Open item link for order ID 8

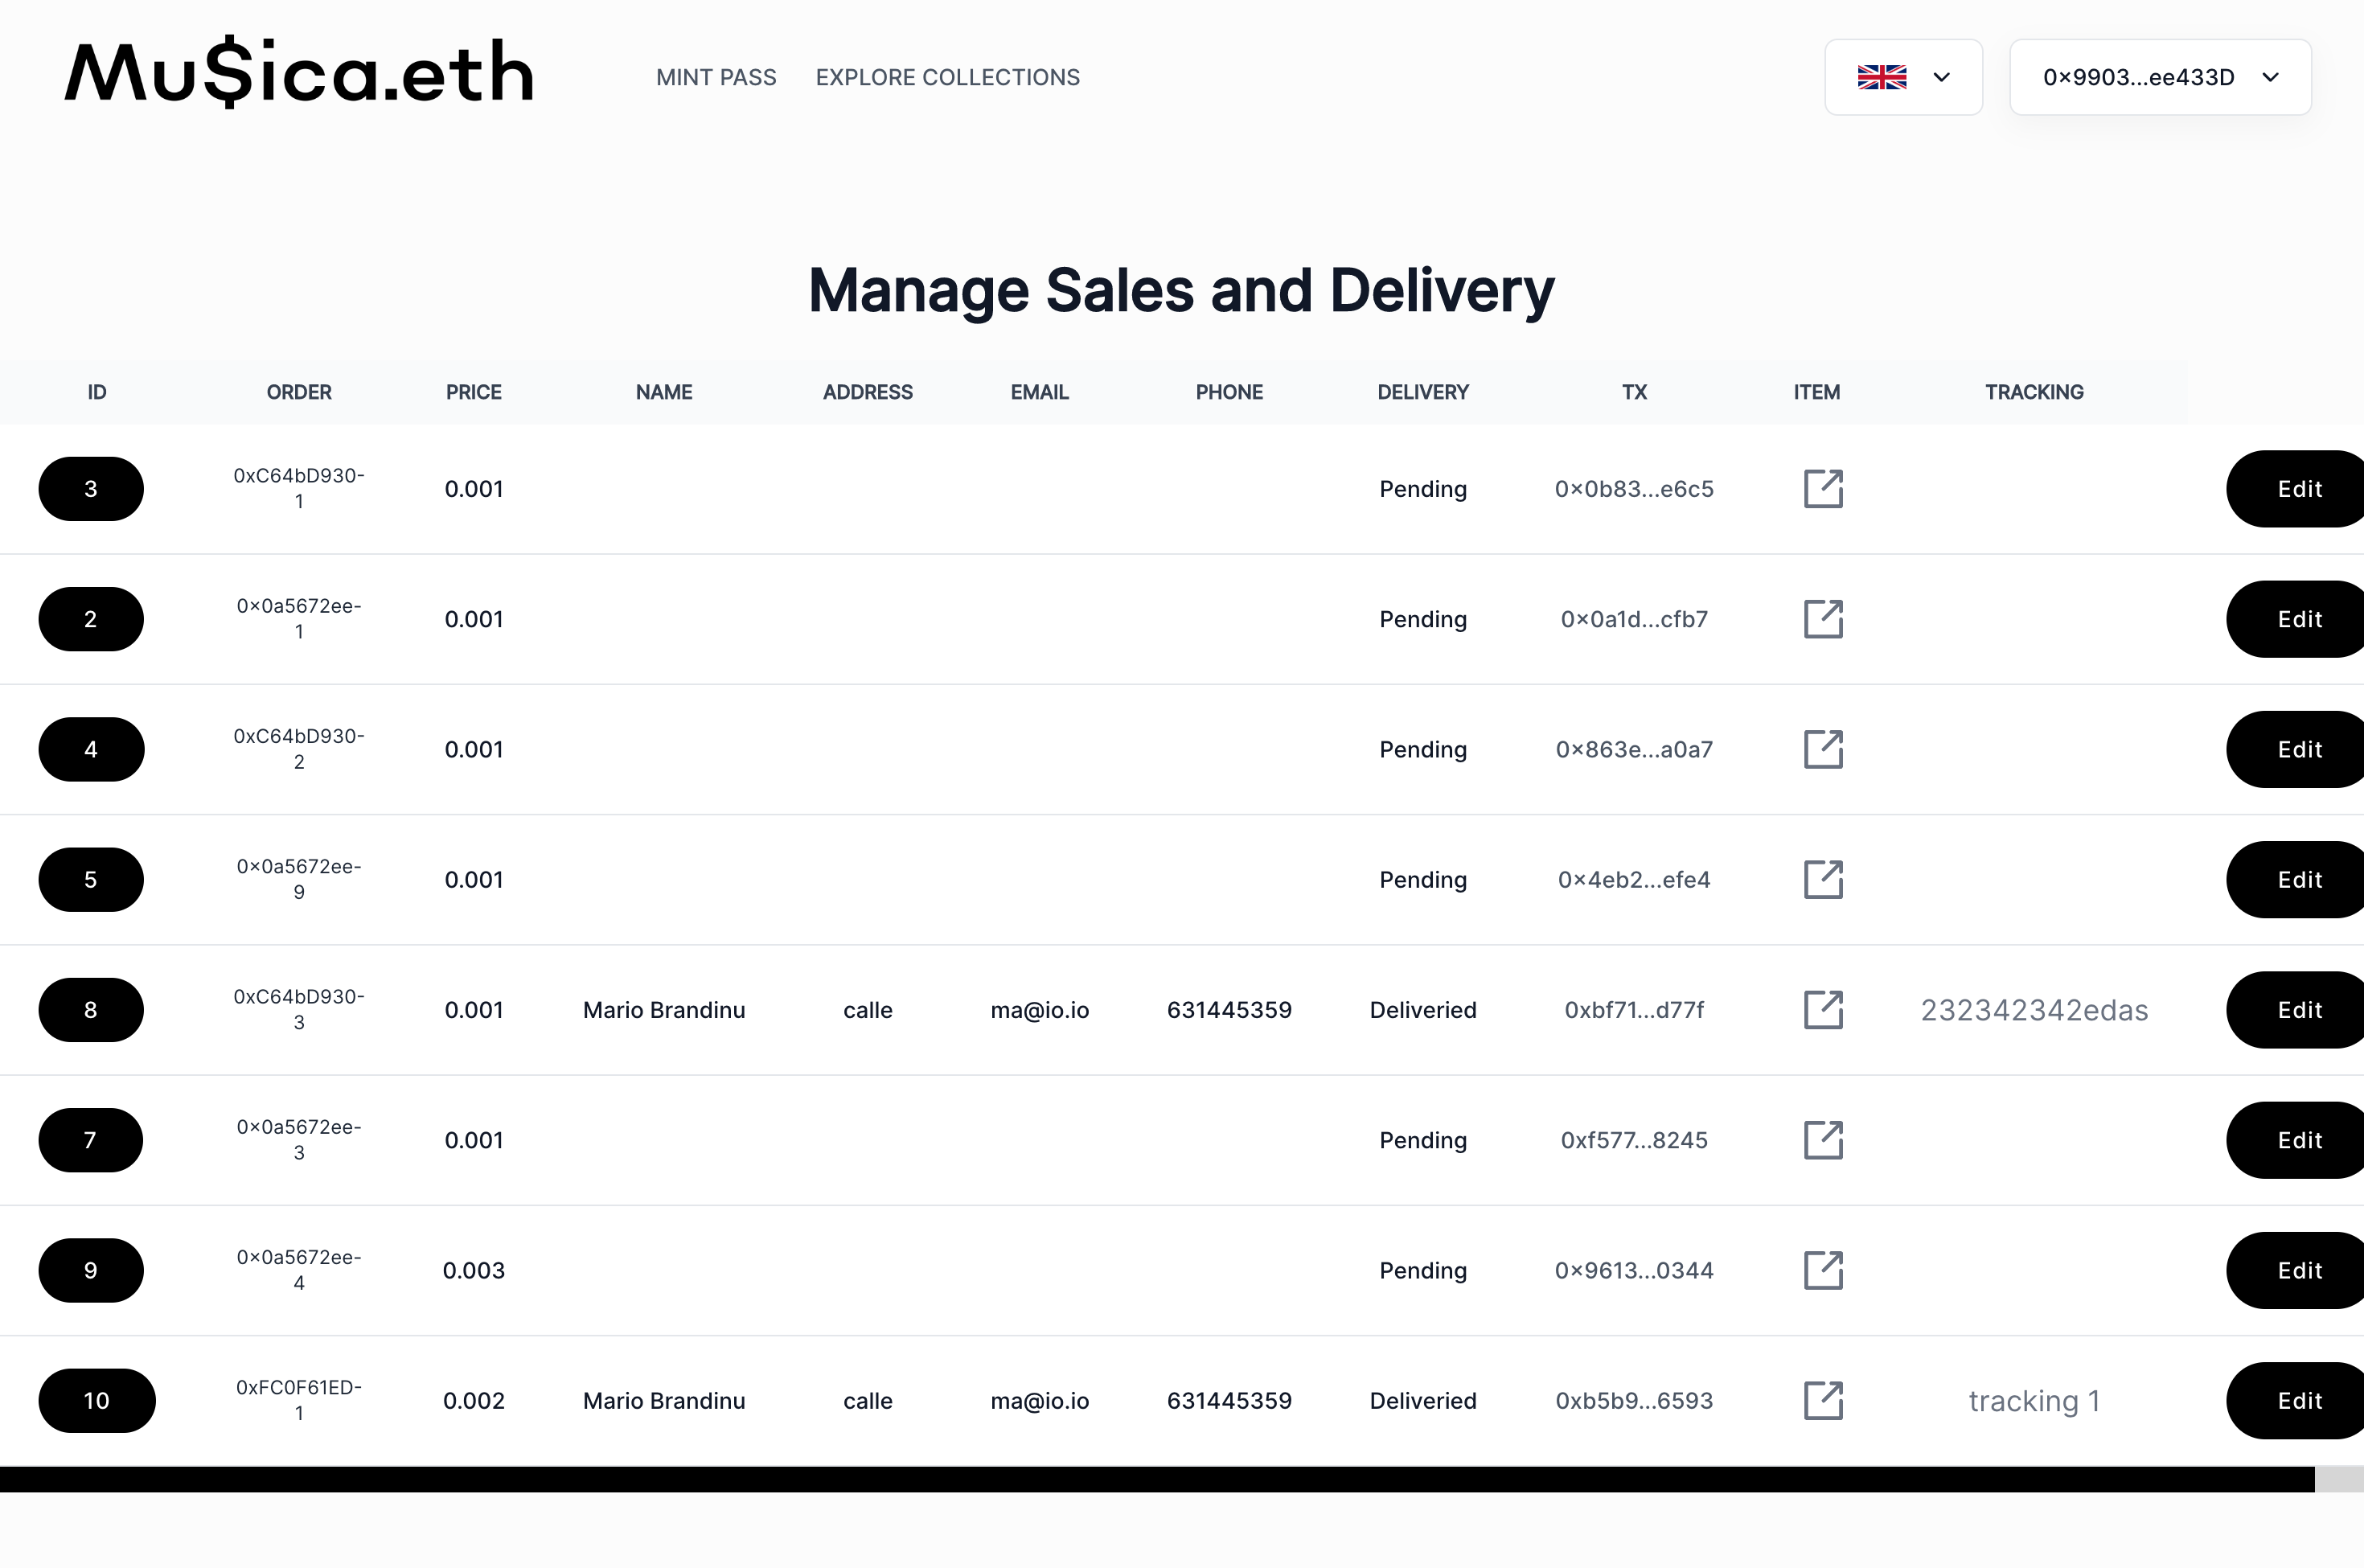pos(1822,1010)
